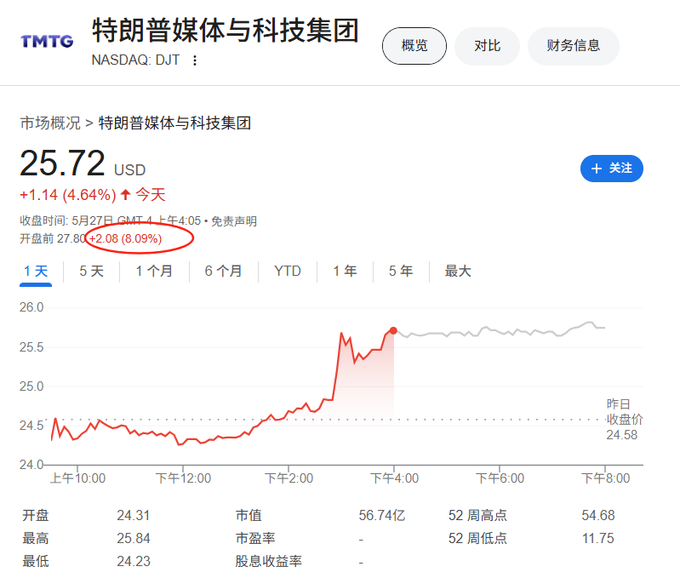Click the gray after-hours price line

pyautogui.click(x=499, y=330)
